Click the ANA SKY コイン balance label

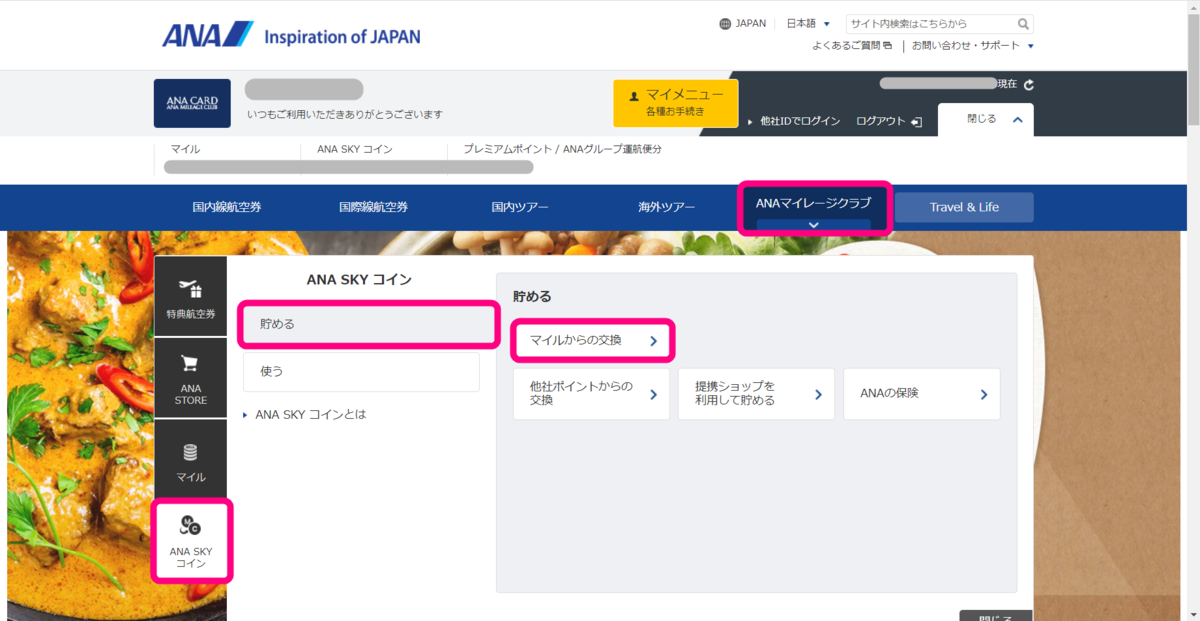point(355,149)
